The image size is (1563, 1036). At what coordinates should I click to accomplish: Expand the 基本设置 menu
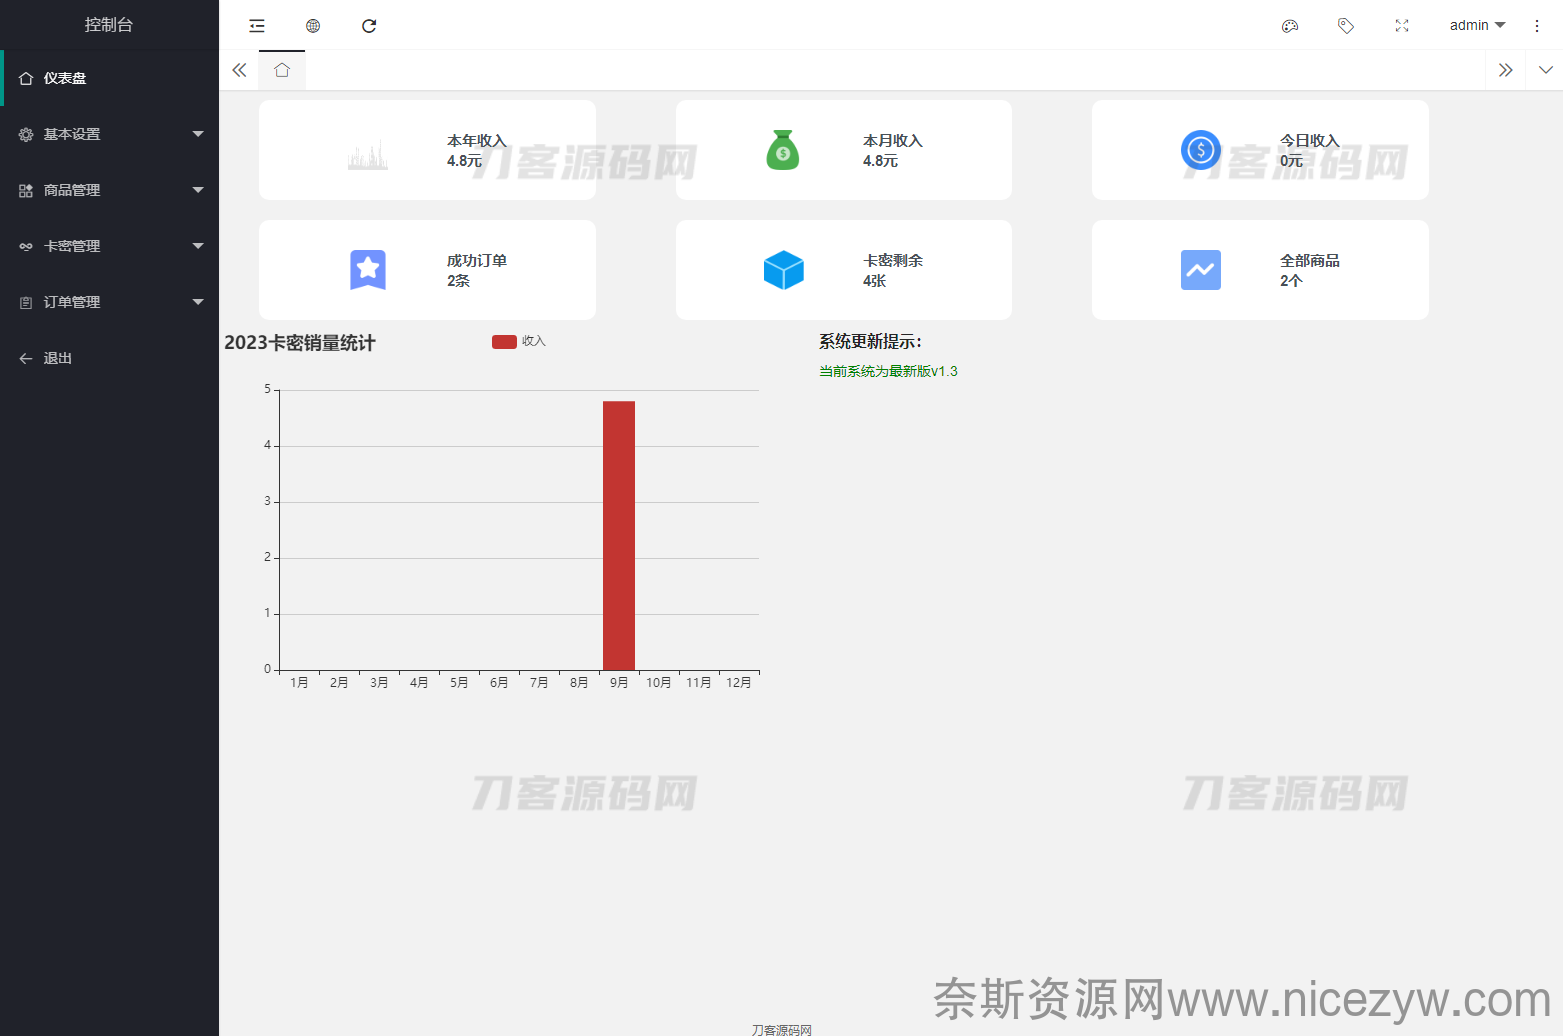109,134
